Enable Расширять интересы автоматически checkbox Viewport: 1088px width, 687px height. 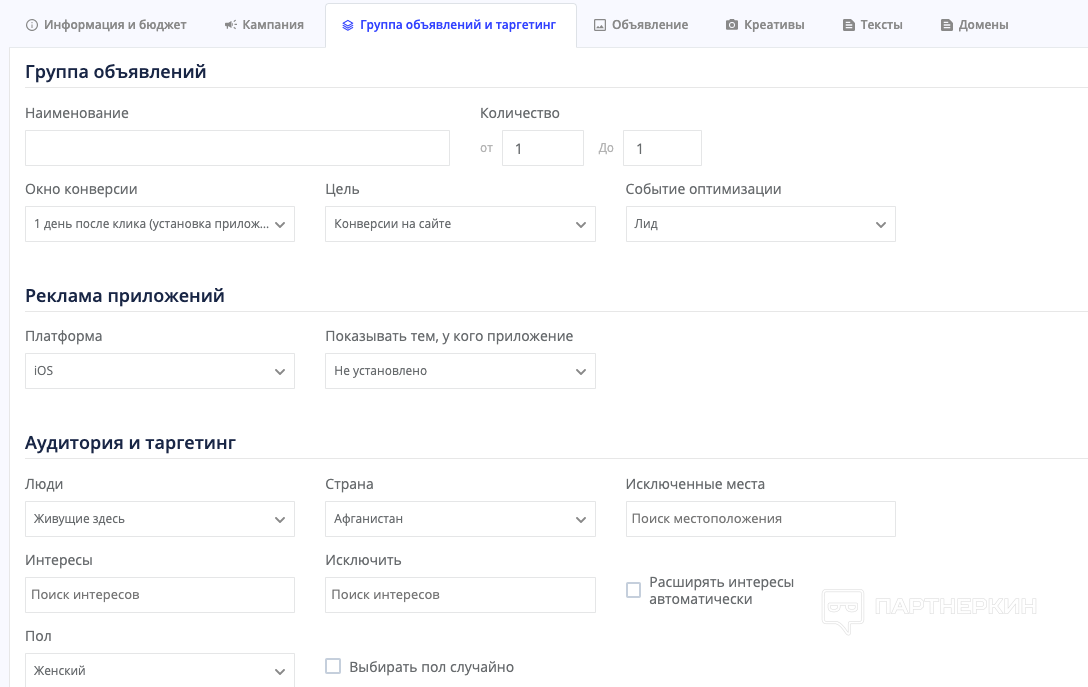633,590
